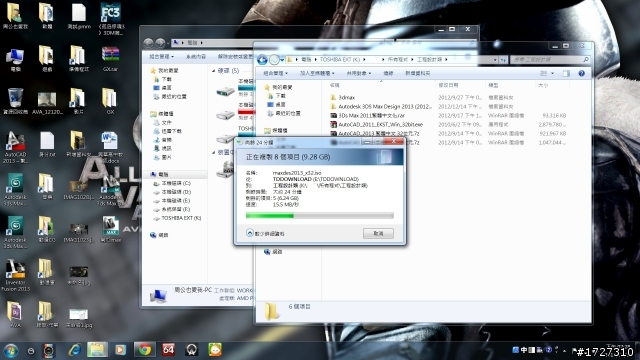
Task: Open Internet Explorer from taskbar
Action: [75, 350]
